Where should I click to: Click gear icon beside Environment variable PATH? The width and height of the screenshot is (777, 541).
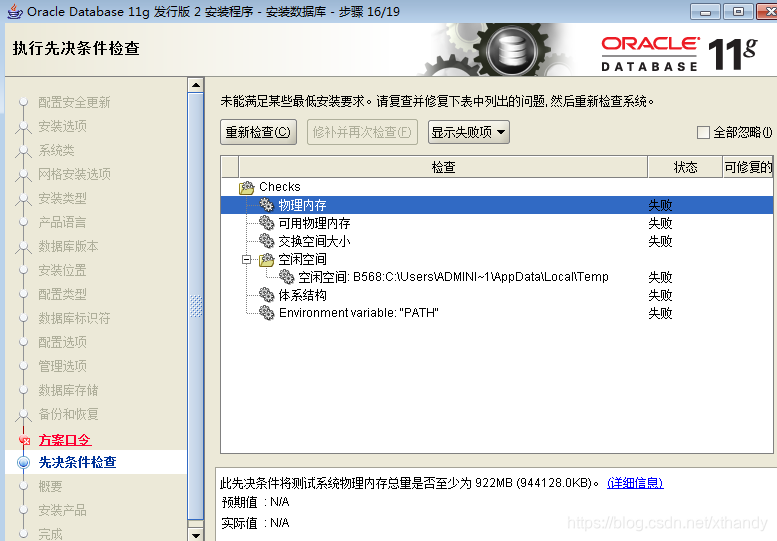(267, 313)
